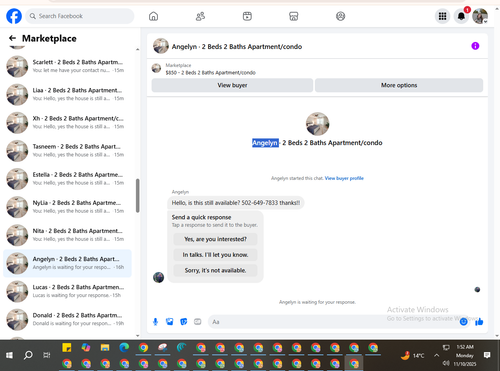
Task: Send a thumbs-up like
Action: 479,322
